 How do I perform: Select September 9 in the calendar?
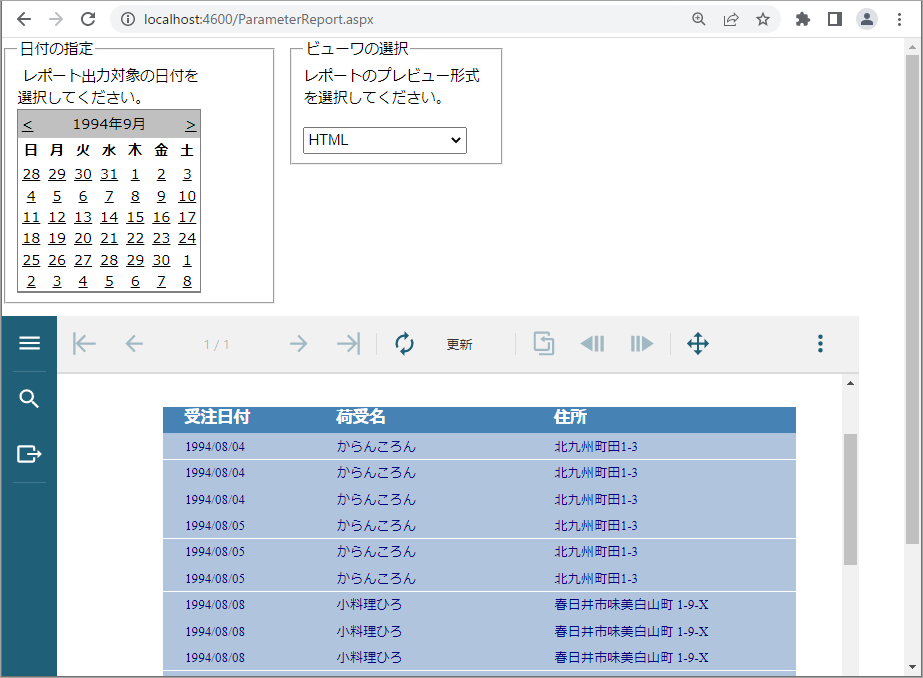tap(161, 196)
